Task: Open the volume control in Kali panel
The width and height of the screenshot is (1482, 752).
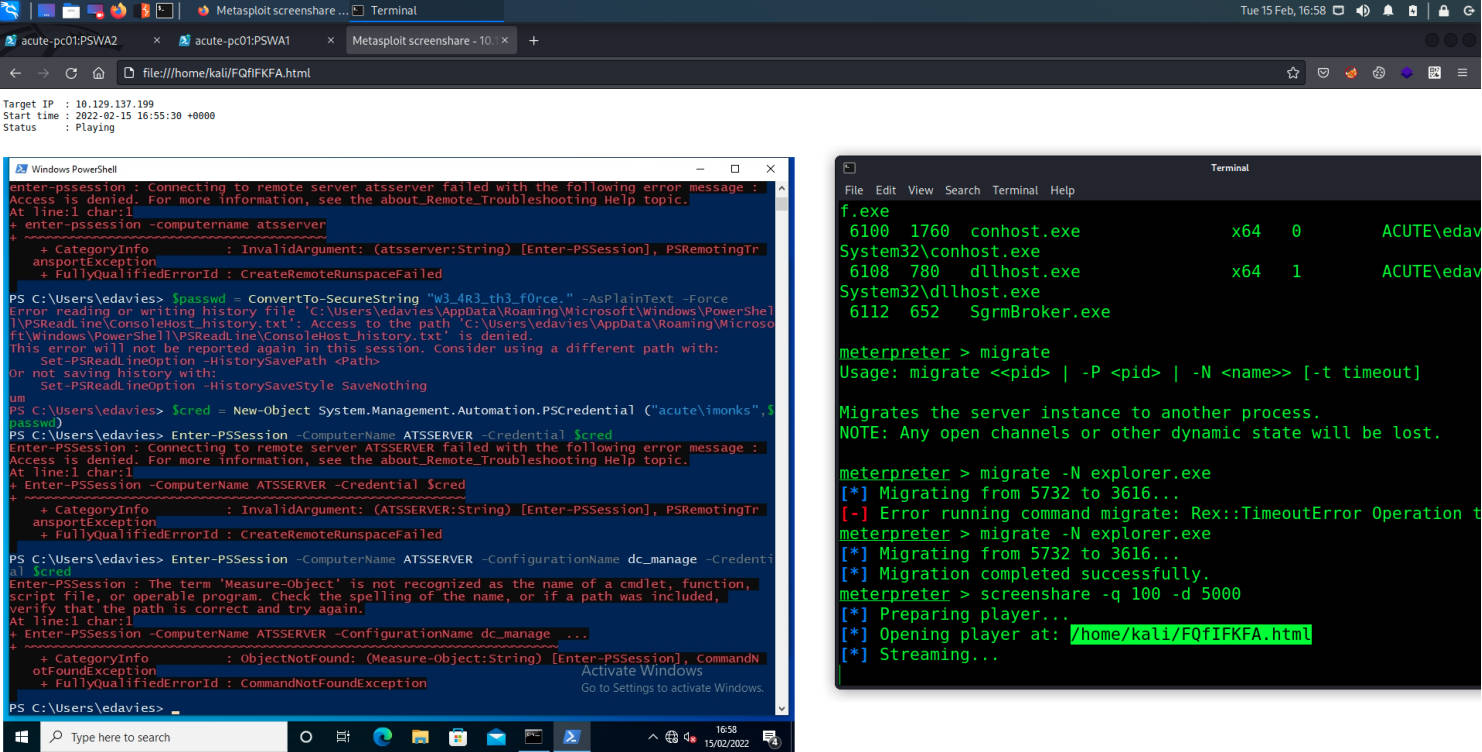Action: (x=1363, y=11)
